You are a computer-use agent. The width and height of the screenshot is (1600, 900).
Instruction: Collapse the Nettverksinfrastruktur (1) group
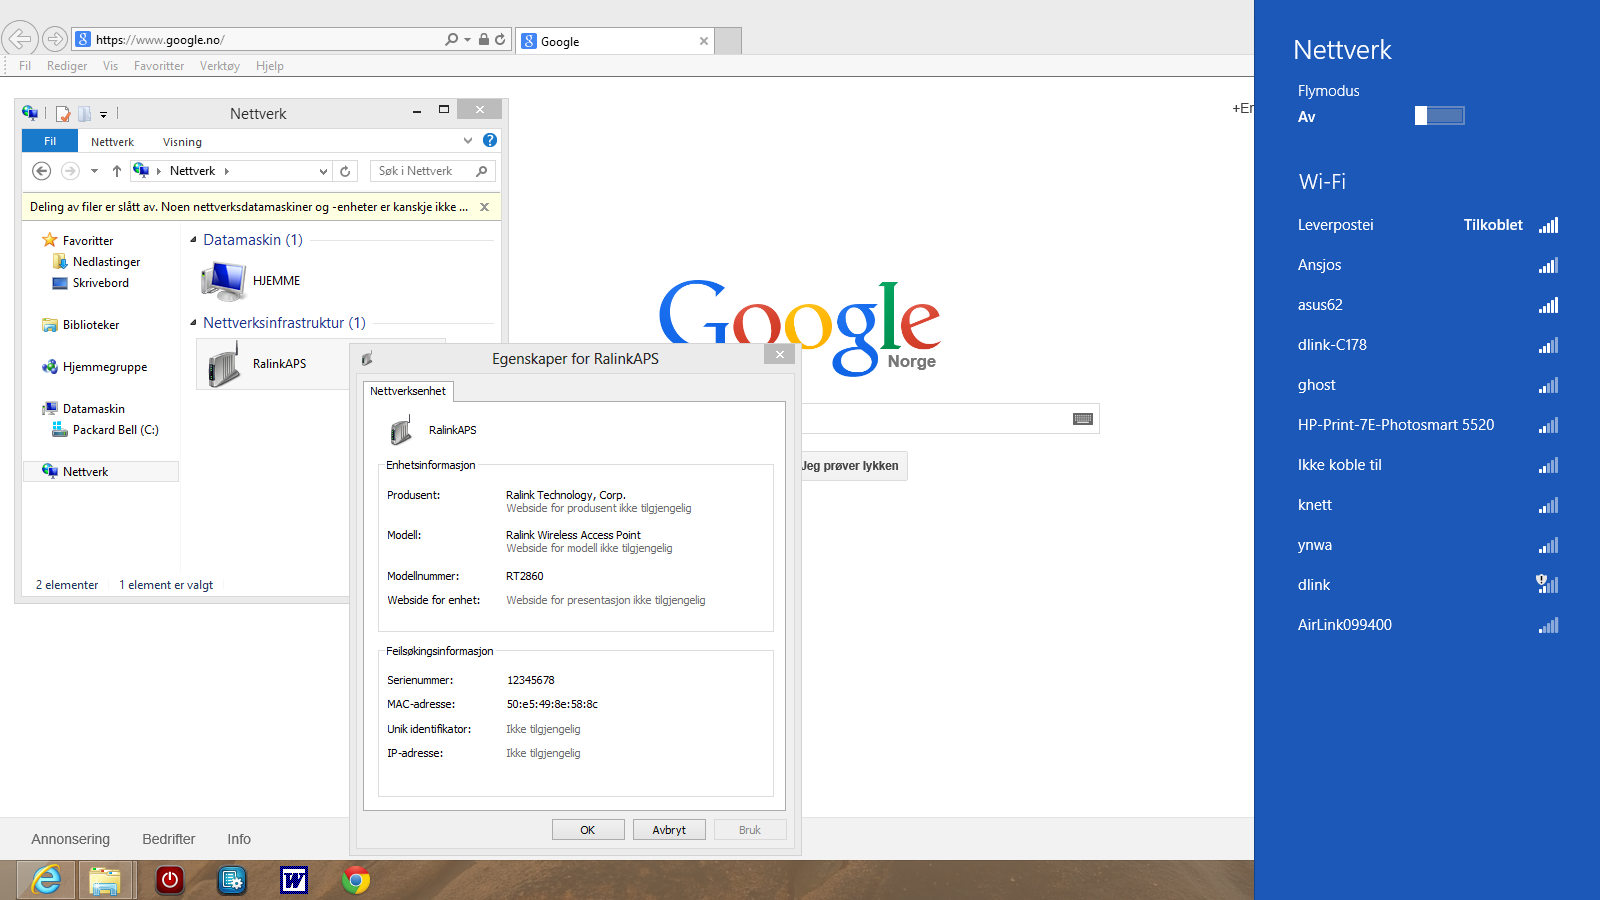(193, 323)
